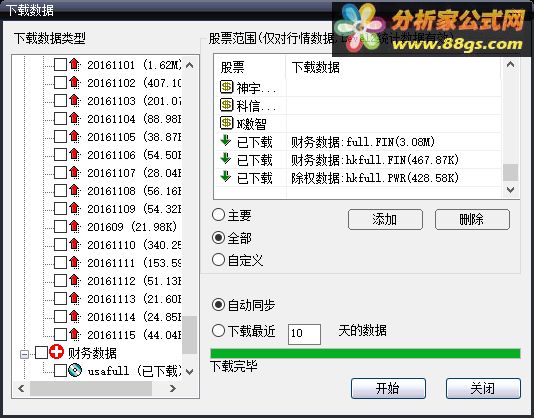534x418 pixels.
Task: Click the green download progress bar
Action: click(x=365, y=353)
